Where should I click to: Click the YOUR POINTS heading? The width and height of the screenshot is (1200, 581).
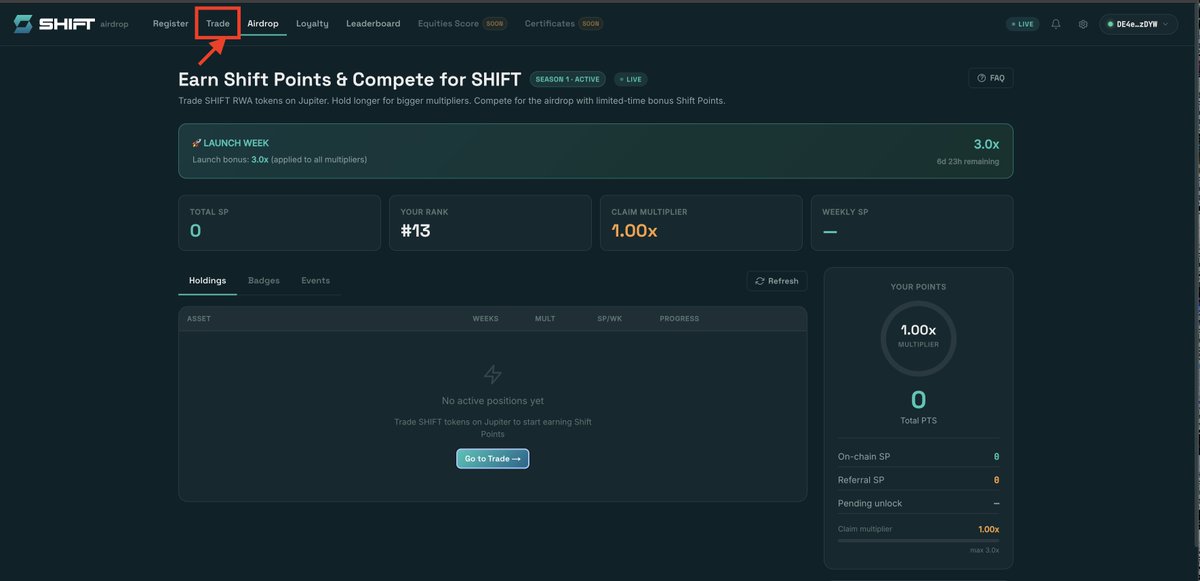click(918, 287)
